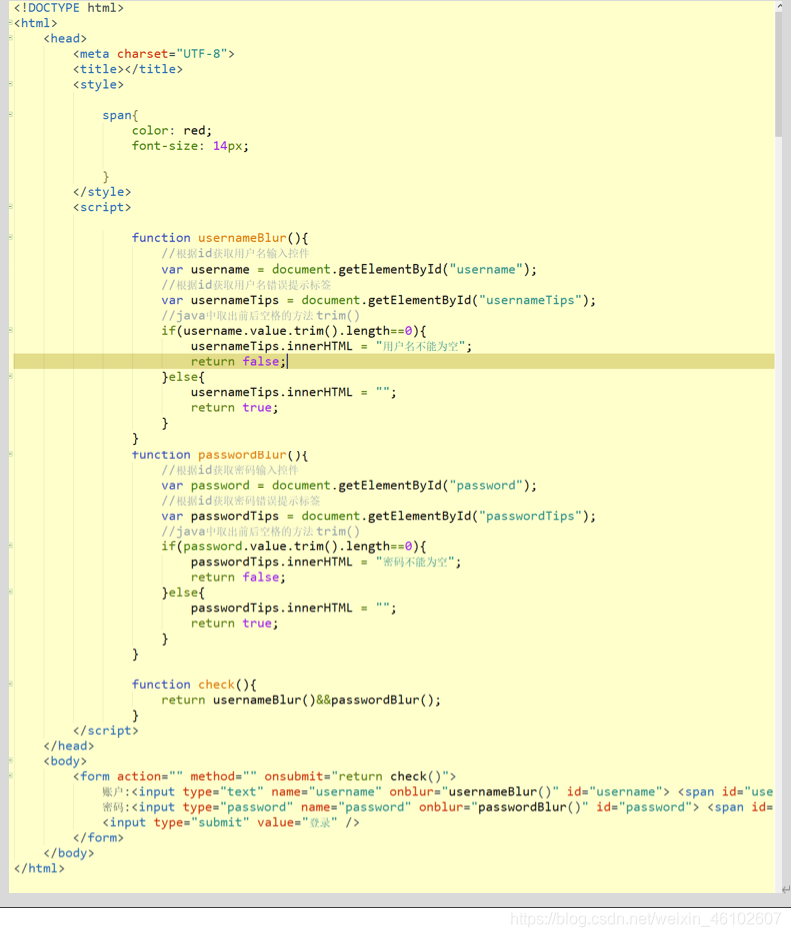The width and height of the screenshot is (791, 937).
Task: Click the password.value.trim() if condition
Action: pos(294,546)
